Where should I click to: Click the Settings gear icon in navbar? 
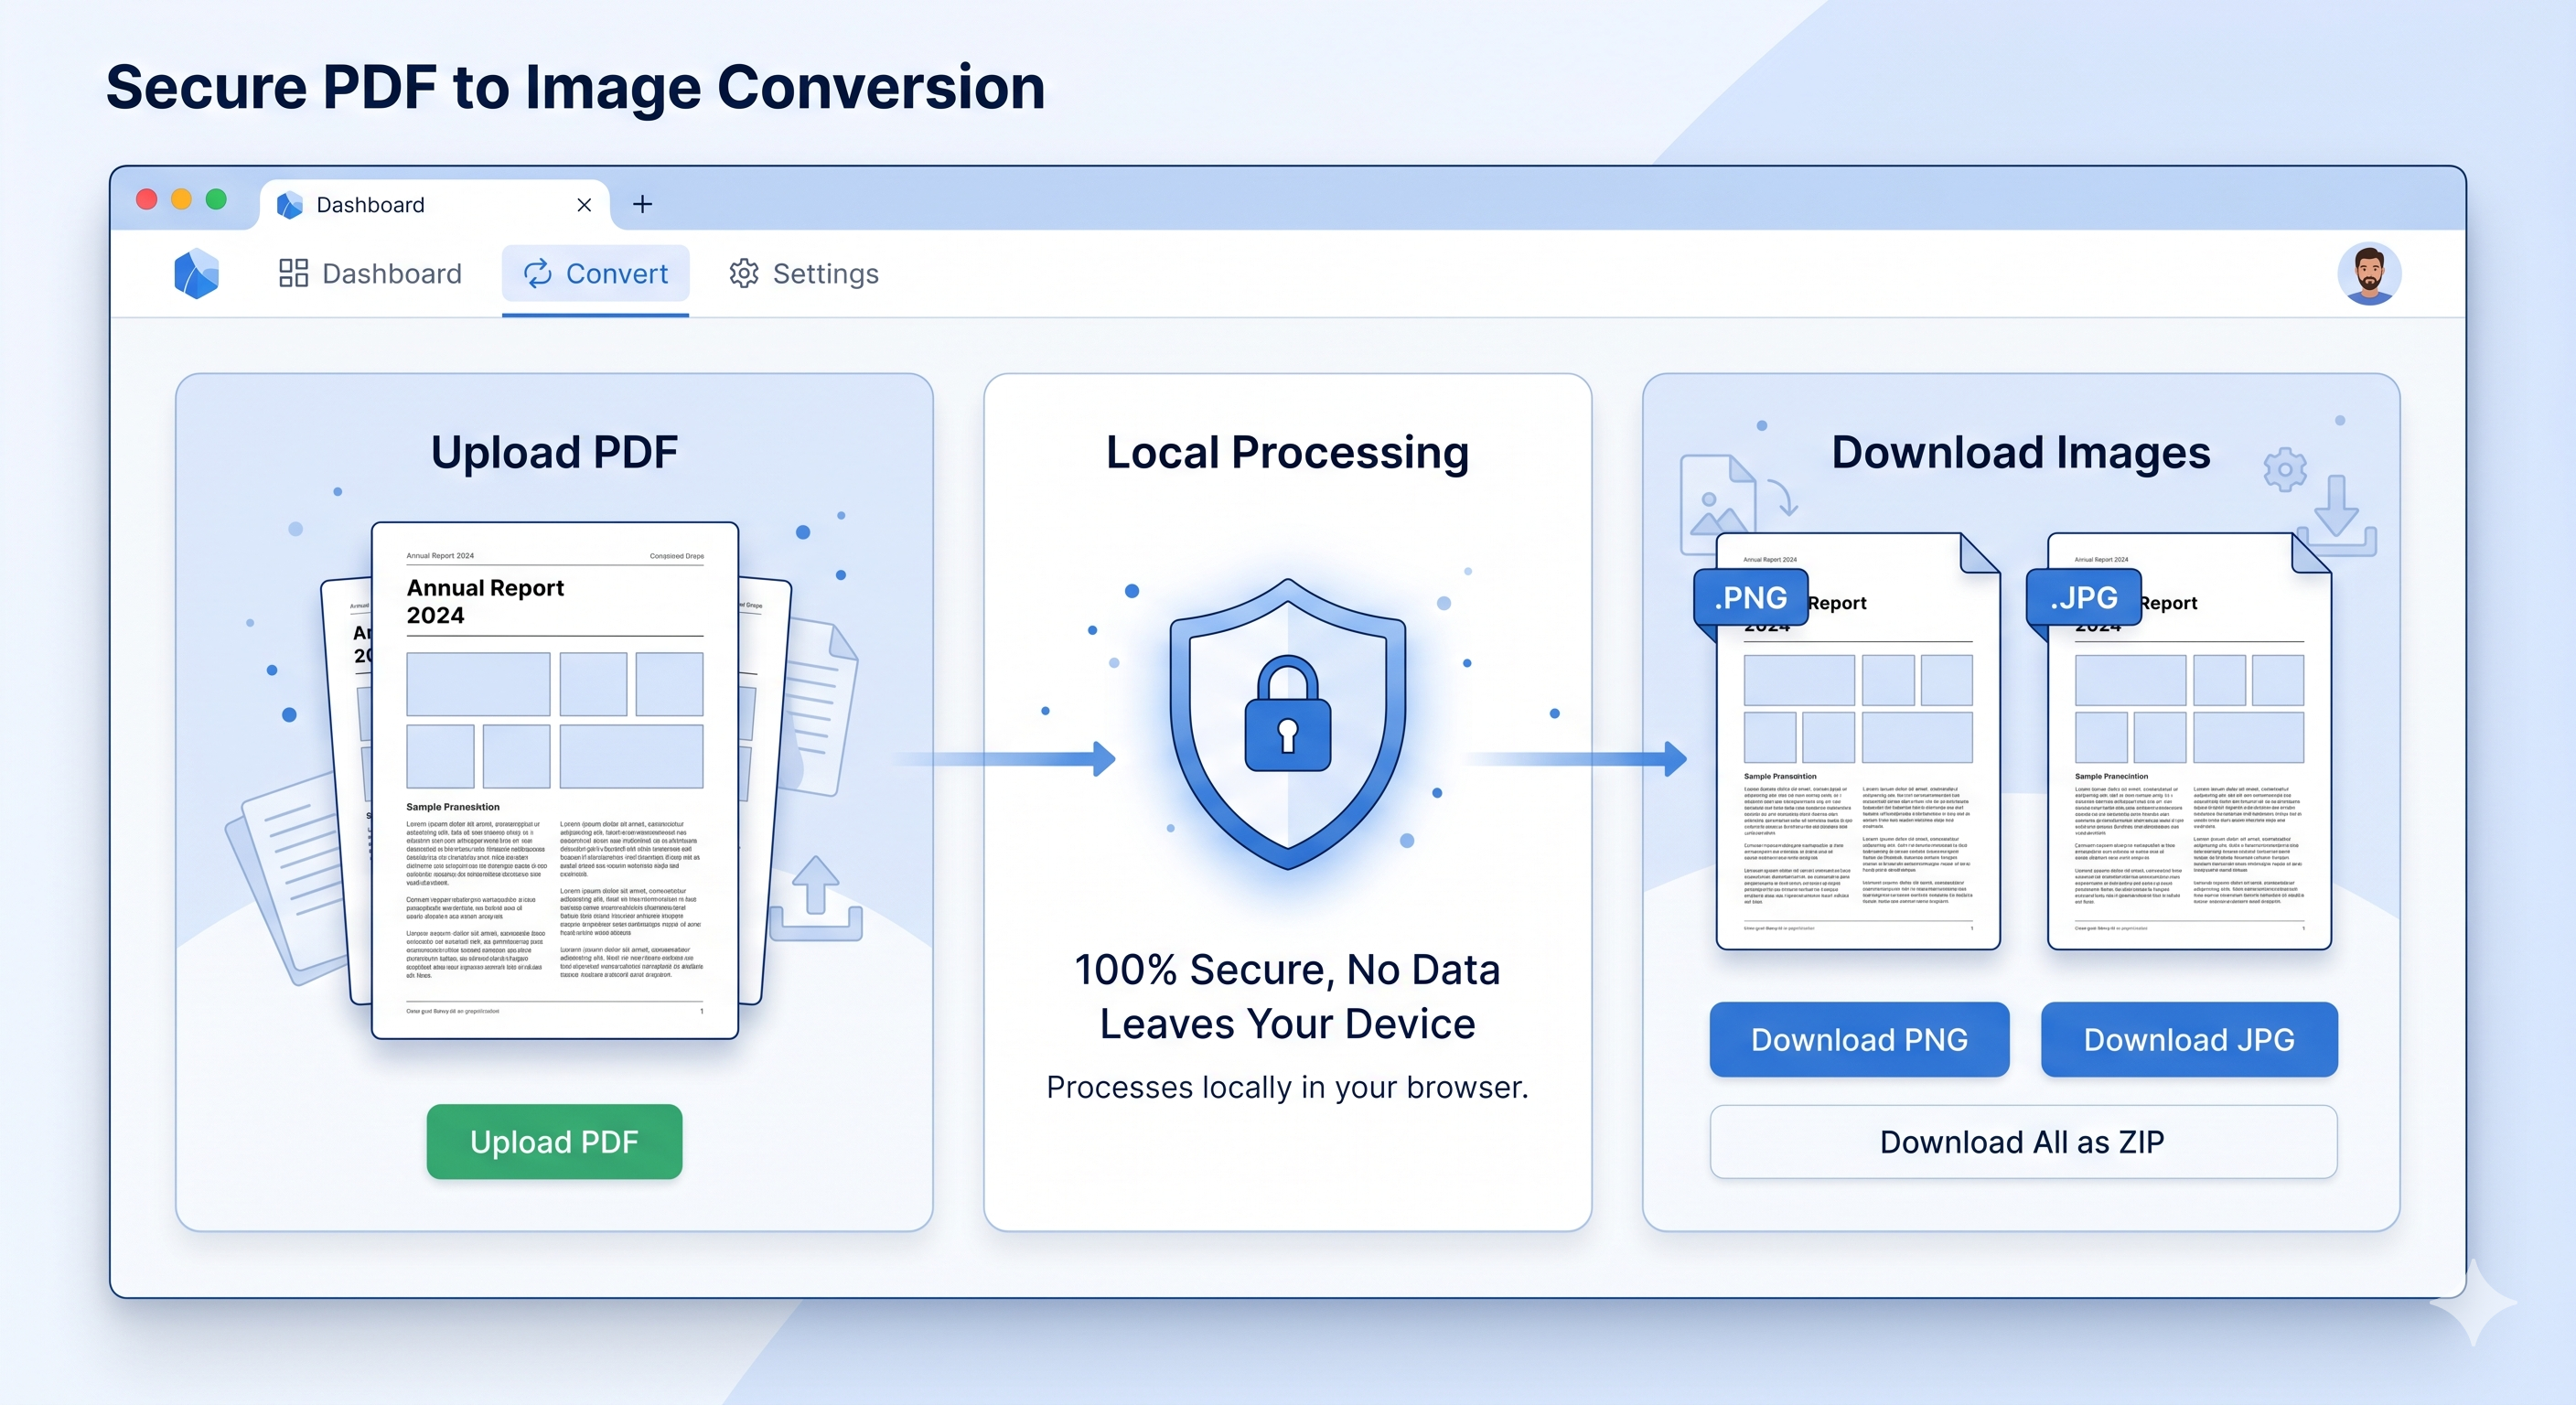coord(744,273)
